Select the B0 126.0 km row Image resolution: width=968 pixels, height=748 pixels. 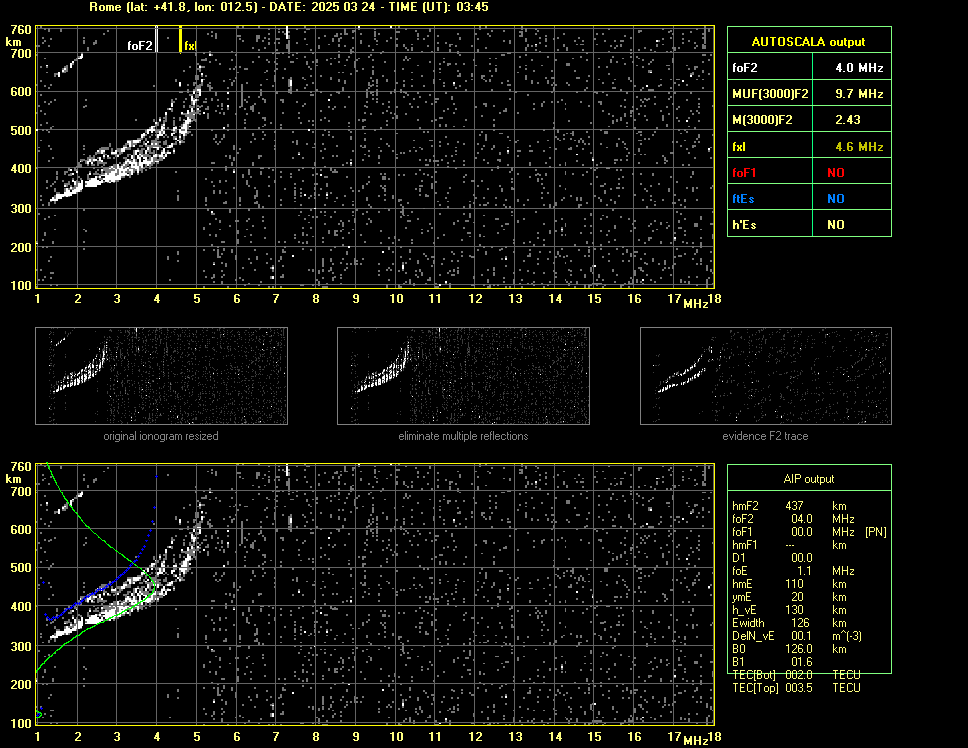(x=790, y=649)
